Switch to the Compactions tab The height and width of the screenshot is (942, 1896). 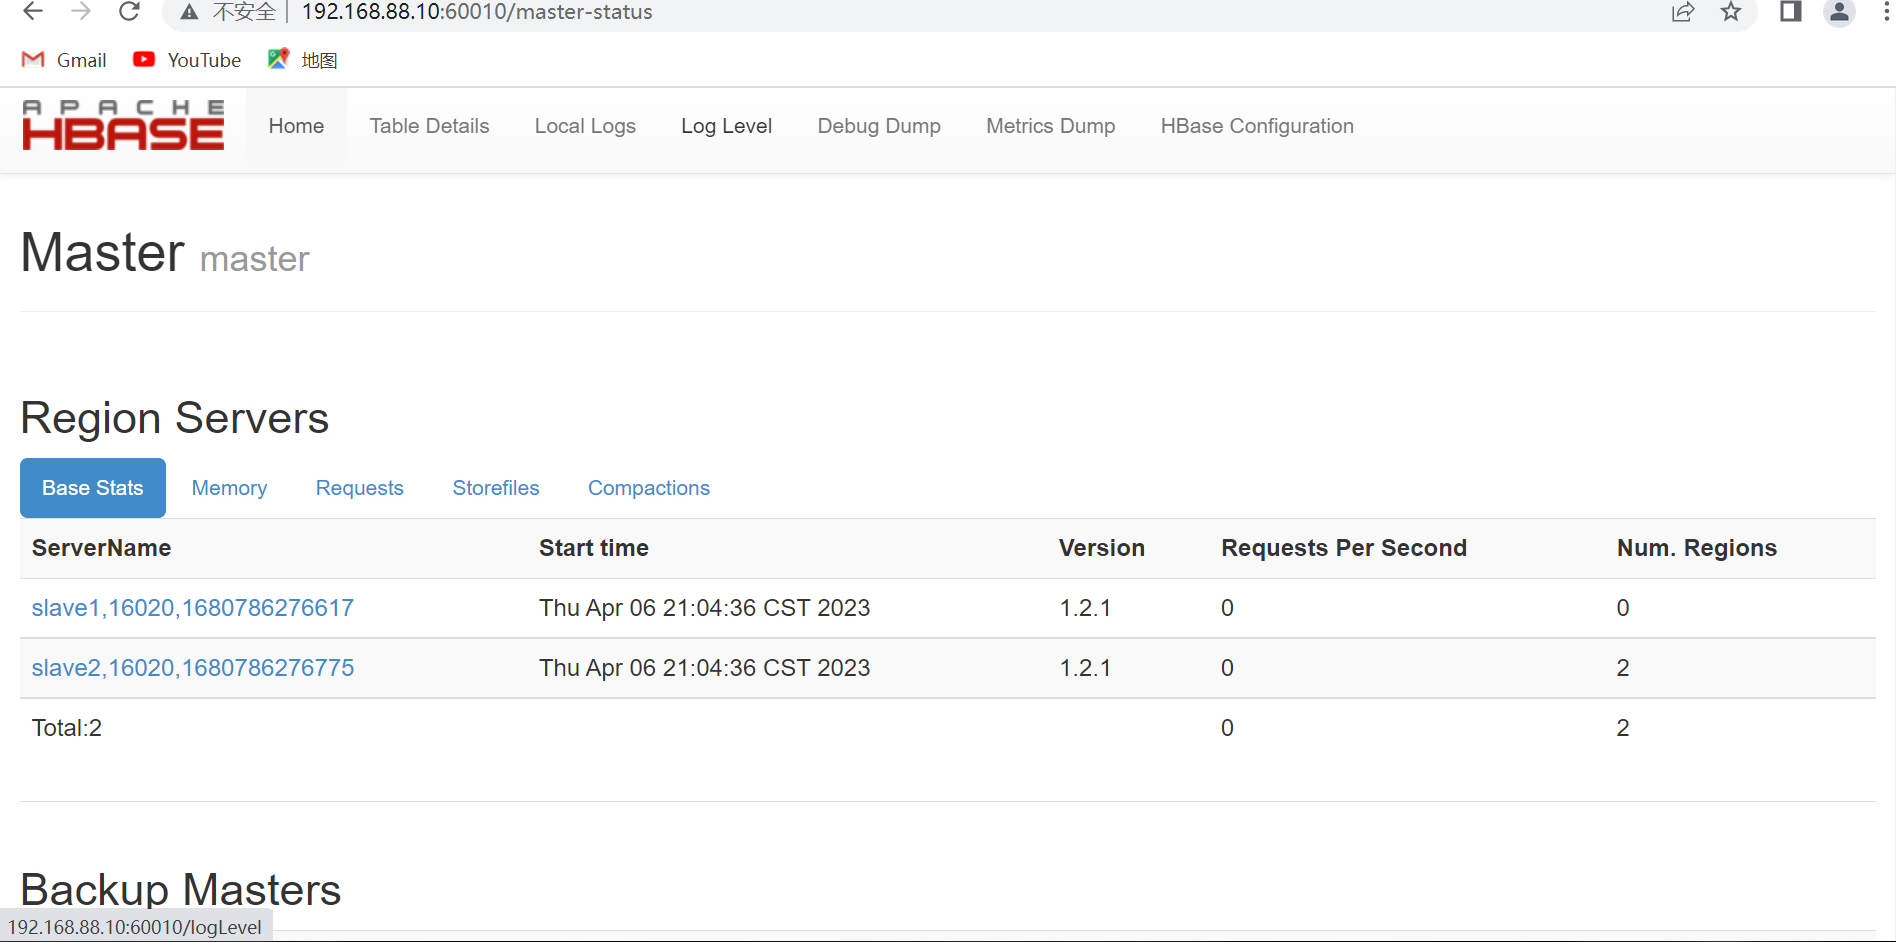[x=649, y=488]
